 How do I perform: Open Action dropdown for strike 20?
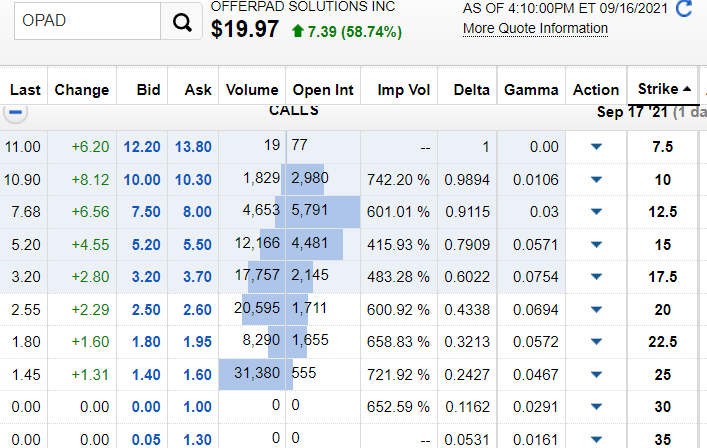[596, 310]
